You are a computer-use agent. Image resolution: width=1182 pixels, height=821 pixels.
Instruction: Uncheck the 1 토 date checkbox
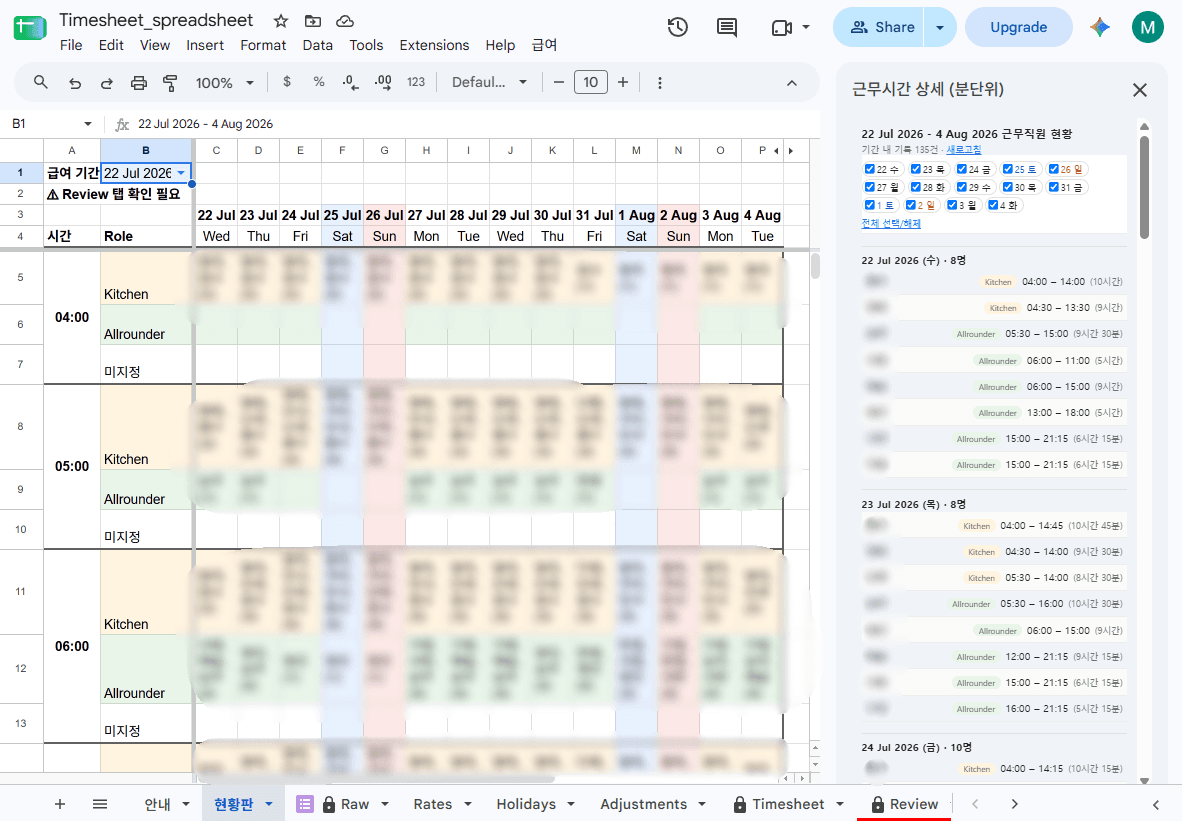click(x=869, y=205)
